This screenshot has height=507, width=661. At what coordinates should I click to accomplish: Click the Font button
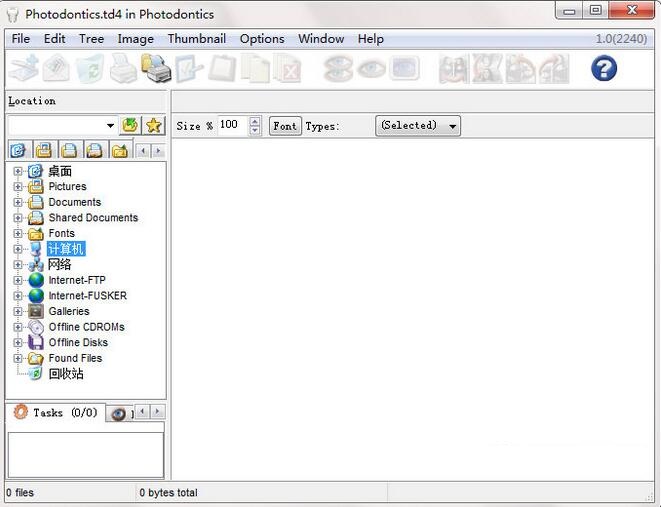point(285,126)
